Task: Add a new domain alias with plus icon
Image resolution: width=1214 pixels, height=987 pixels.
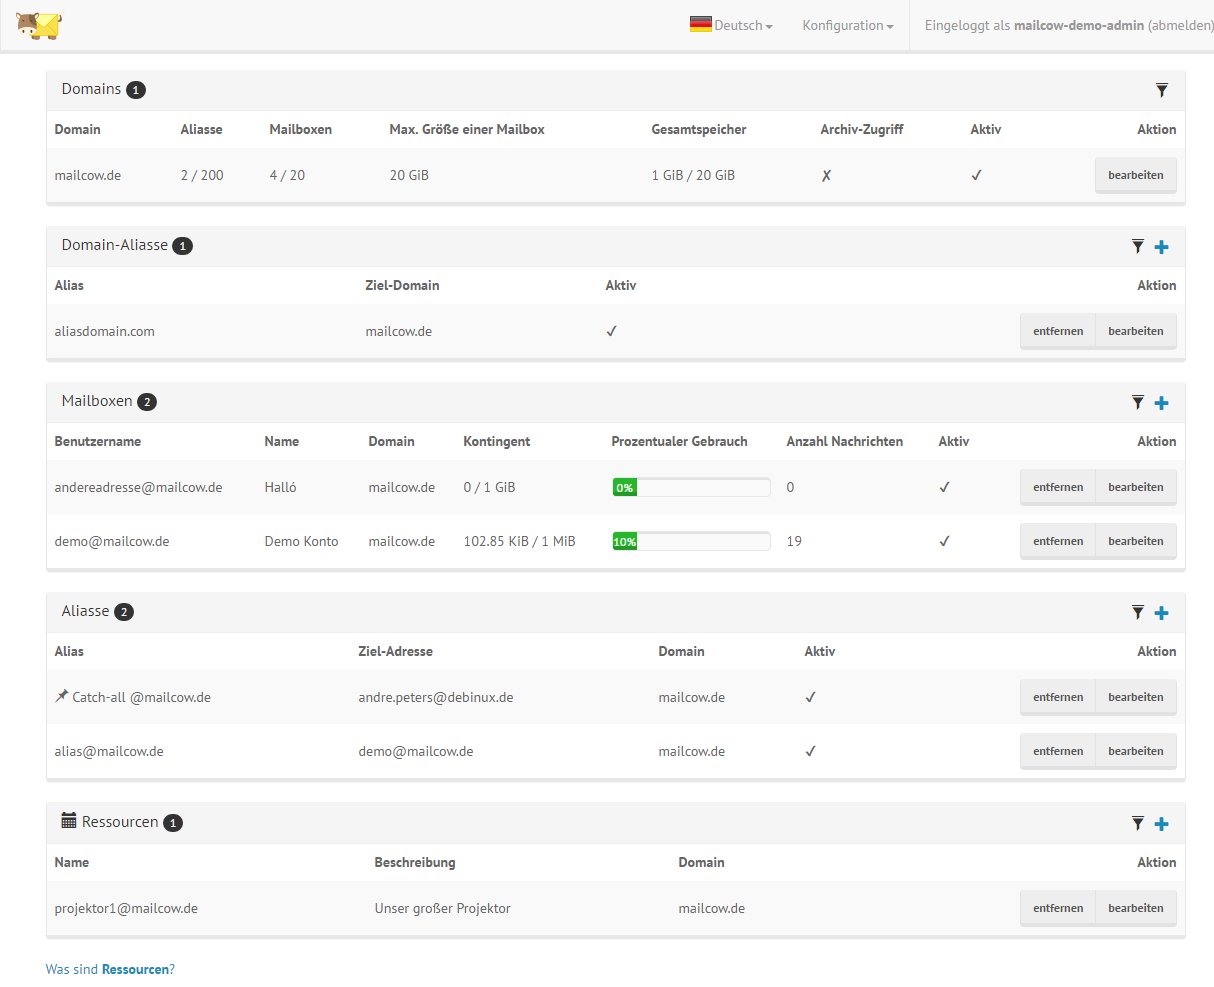Action: pyautogui.click(x=1161, y=247)
